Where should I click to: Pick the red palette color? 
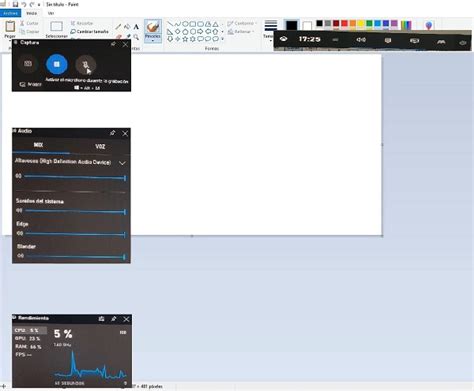(x=344, y=23)
